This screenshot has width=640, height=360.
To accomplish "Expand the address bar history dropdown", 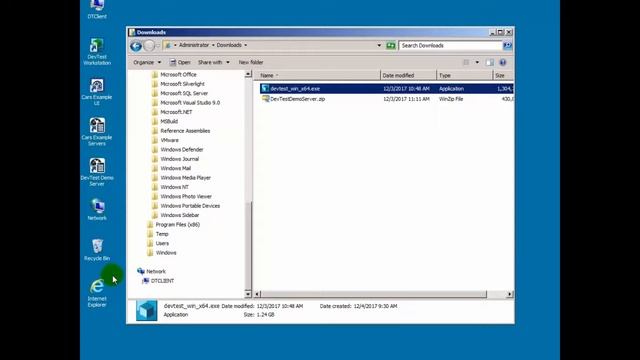I will point(379,45).
